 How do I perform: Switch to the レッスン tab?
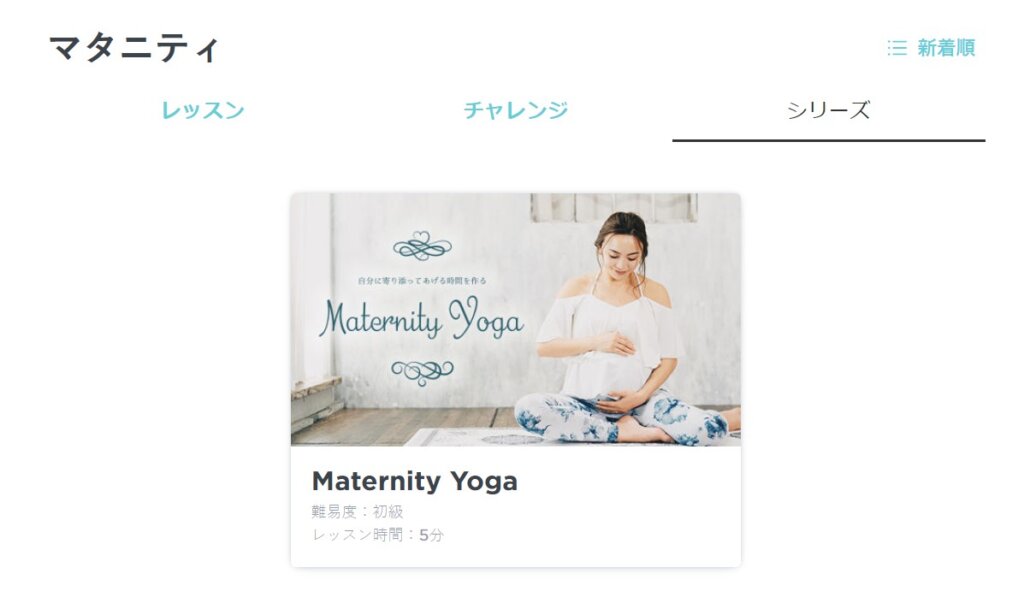pyautogui.click(x=203, y=110)
